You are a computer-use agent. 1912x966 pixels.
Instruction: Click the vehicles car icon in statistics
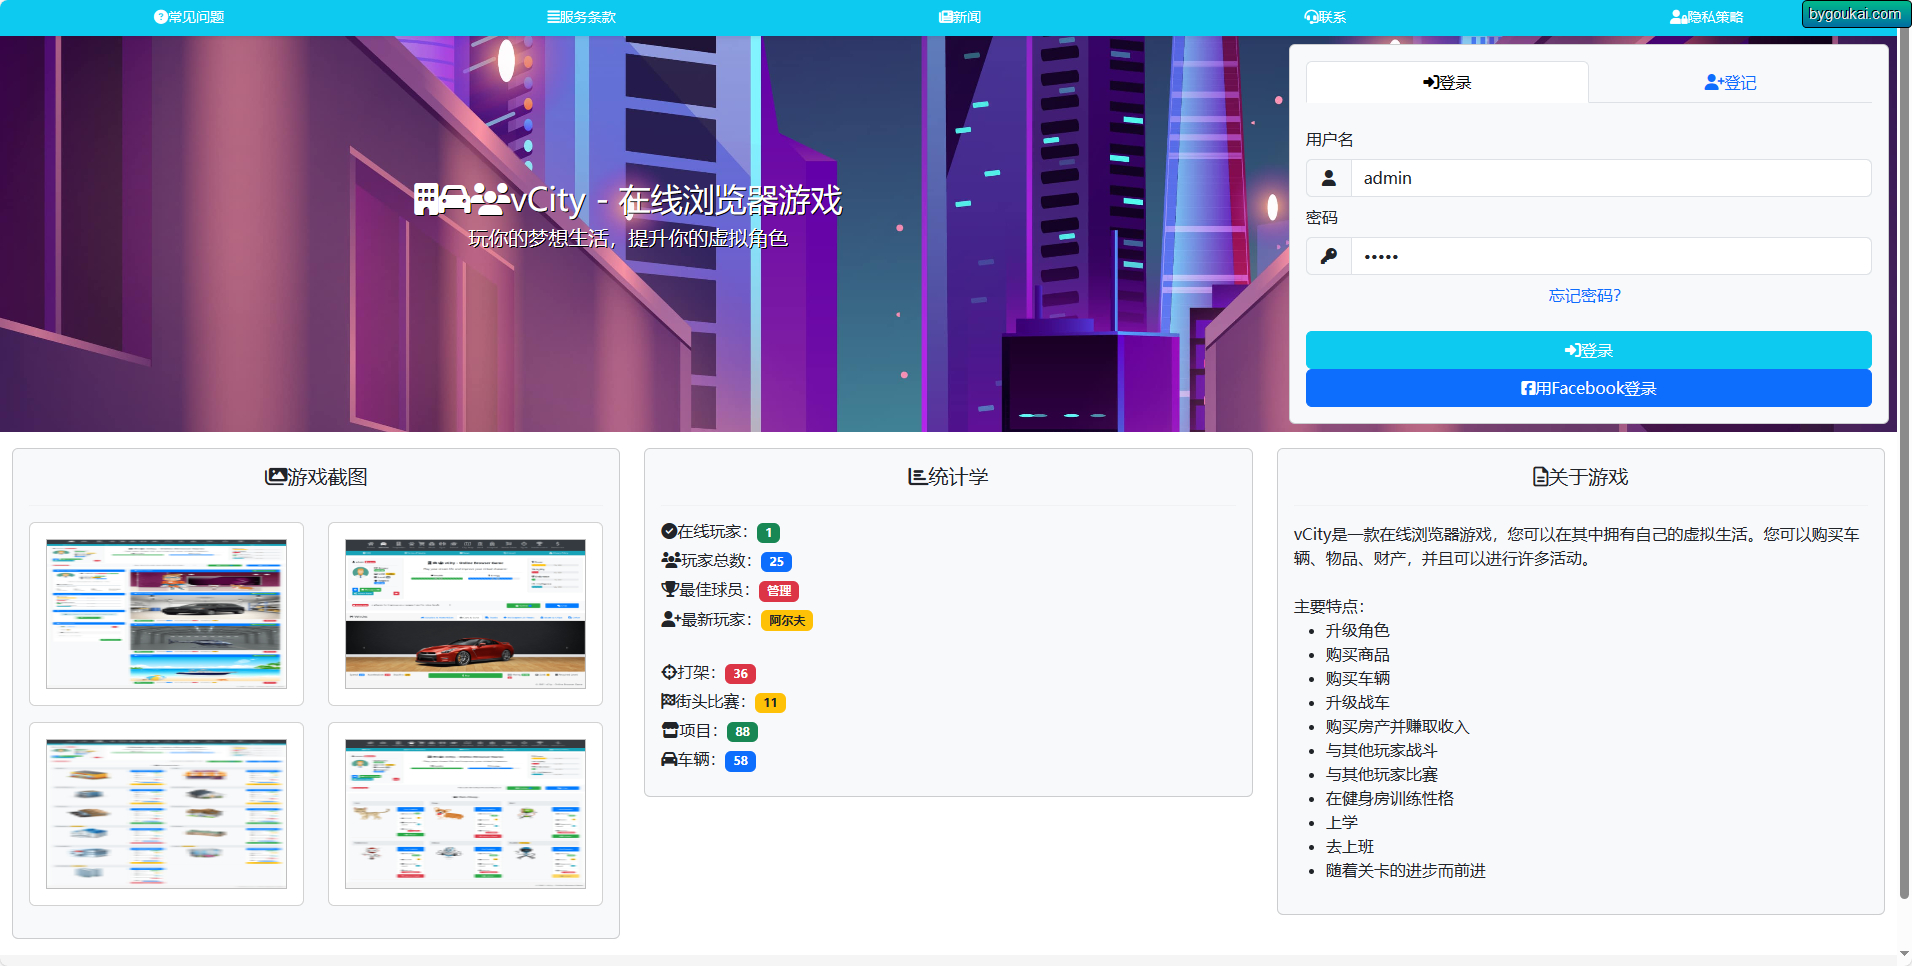(669, 760)
